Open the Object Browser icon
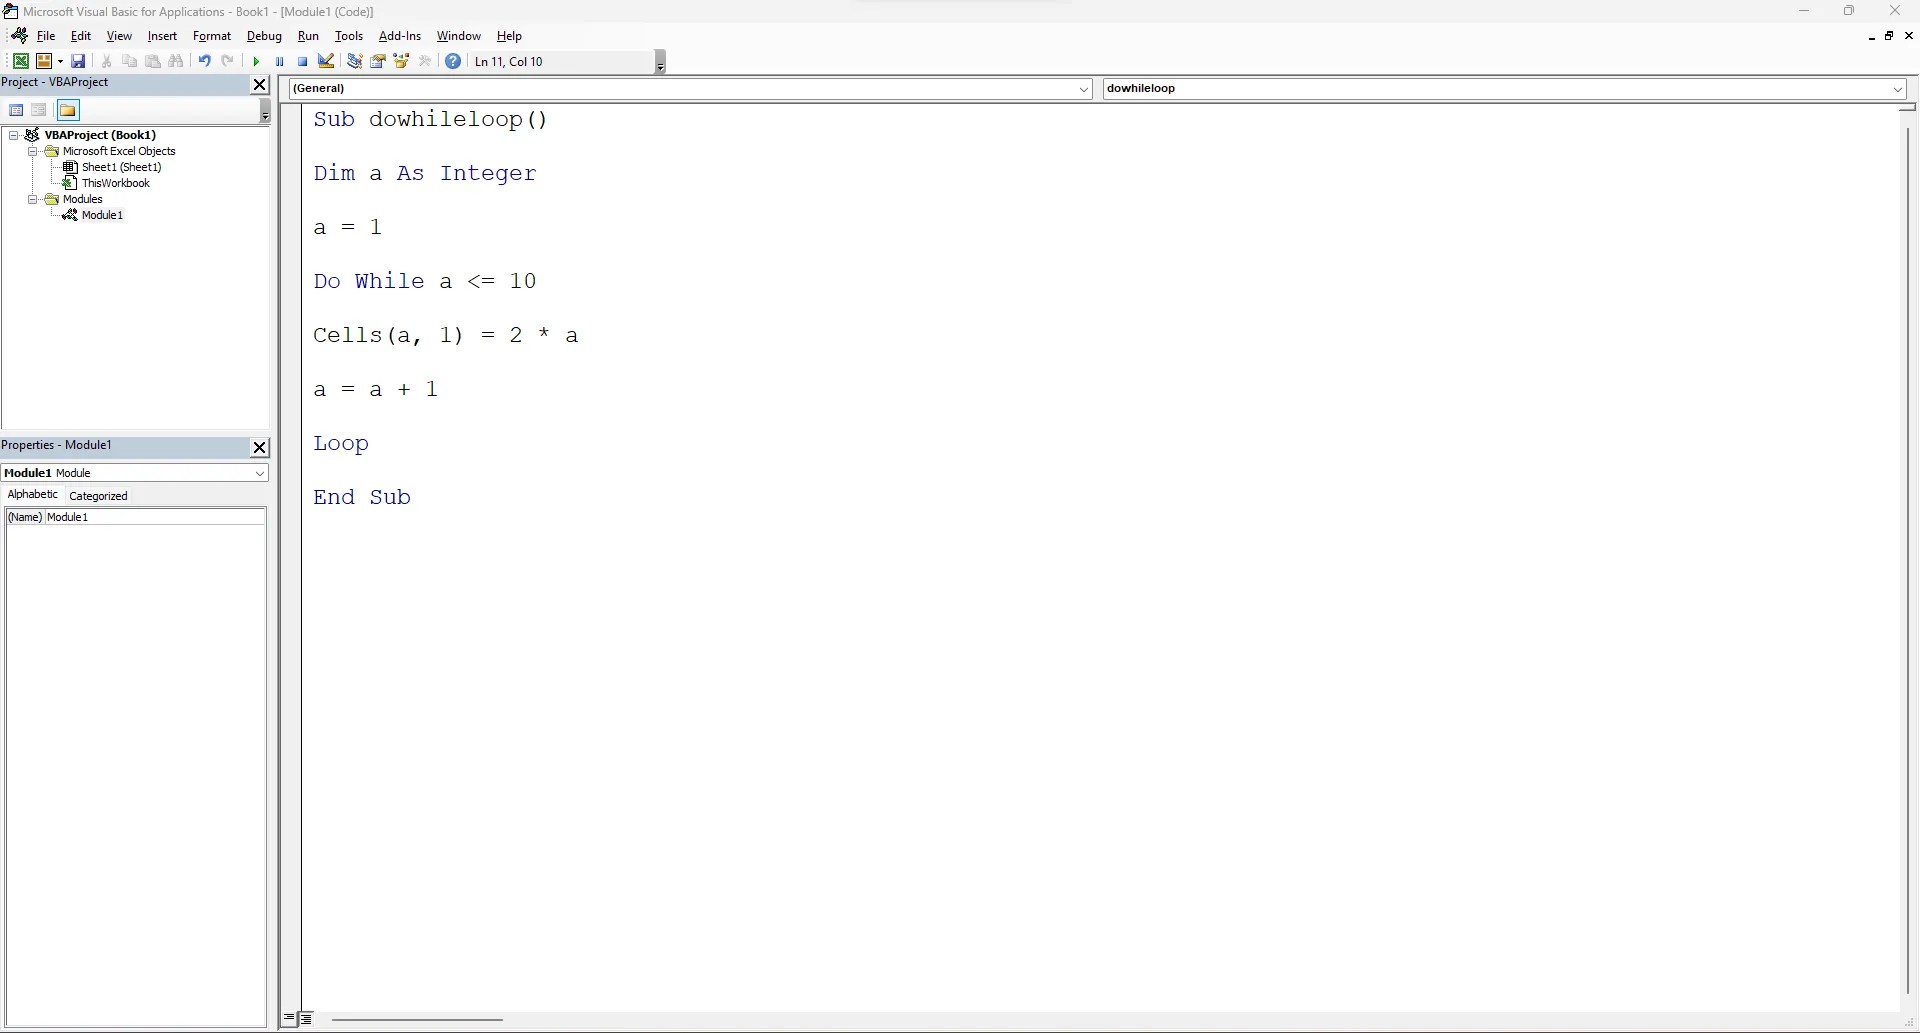The width and height of the screenshot is (1920, 1033). (403, 61)
